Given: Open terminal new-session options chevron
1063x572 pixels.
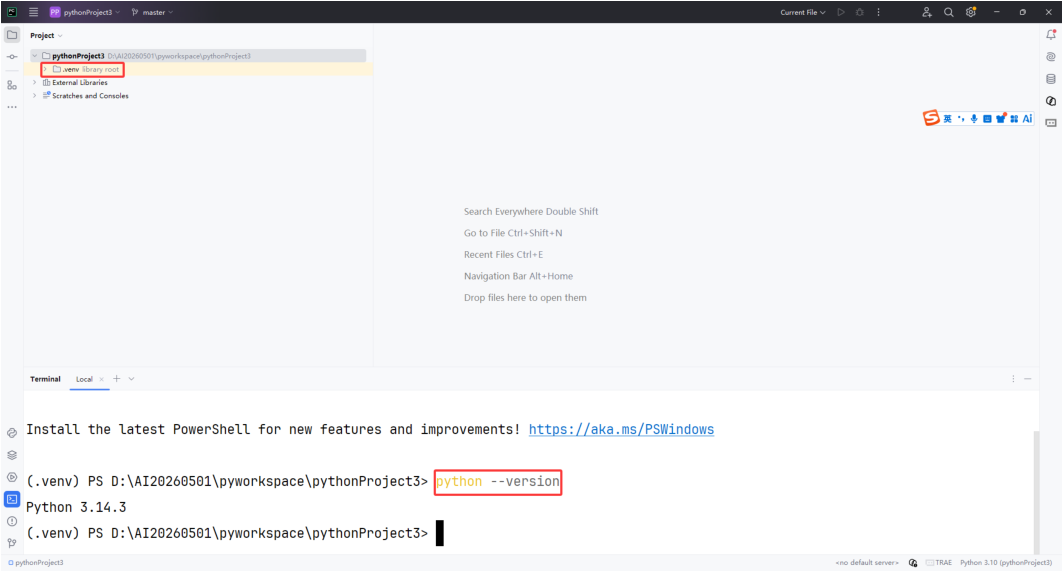Looking at the screenshot, I should click(x=132, y=379).
